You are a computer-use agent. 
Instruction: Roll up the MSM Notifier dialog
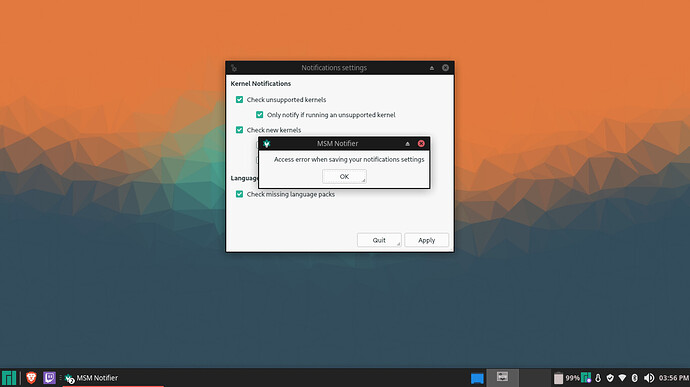(x=407, y=144)
